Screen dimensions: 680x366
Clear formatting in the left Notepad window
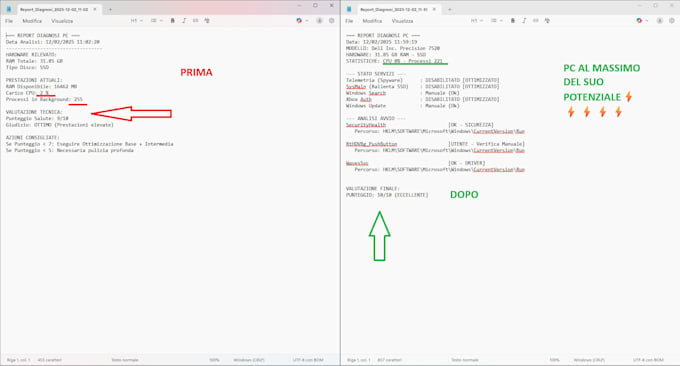pyautogui.click(x=207, y=21)
